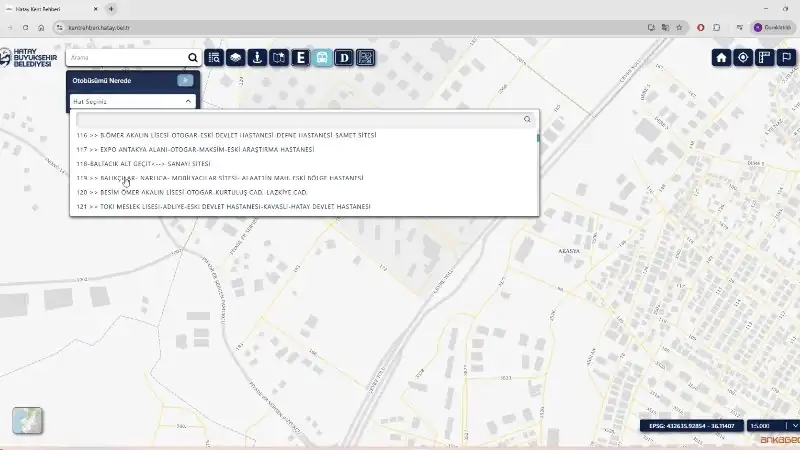Screen dimensions: 800x450
Task: Open the layers stack tool
Action: (x=235, y=58)
